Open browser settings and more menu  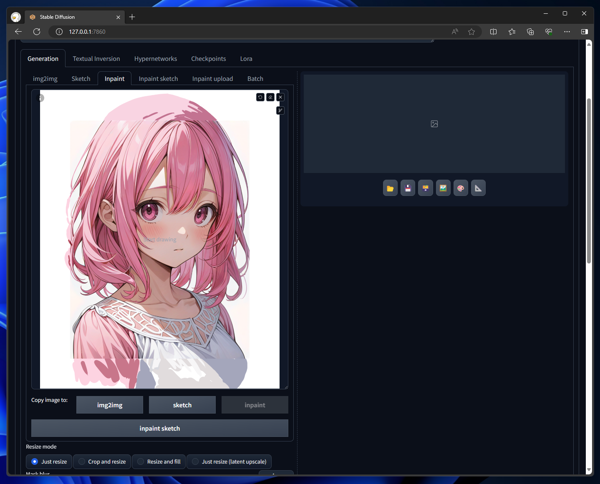pyautogui.click(x=567, y=32)
